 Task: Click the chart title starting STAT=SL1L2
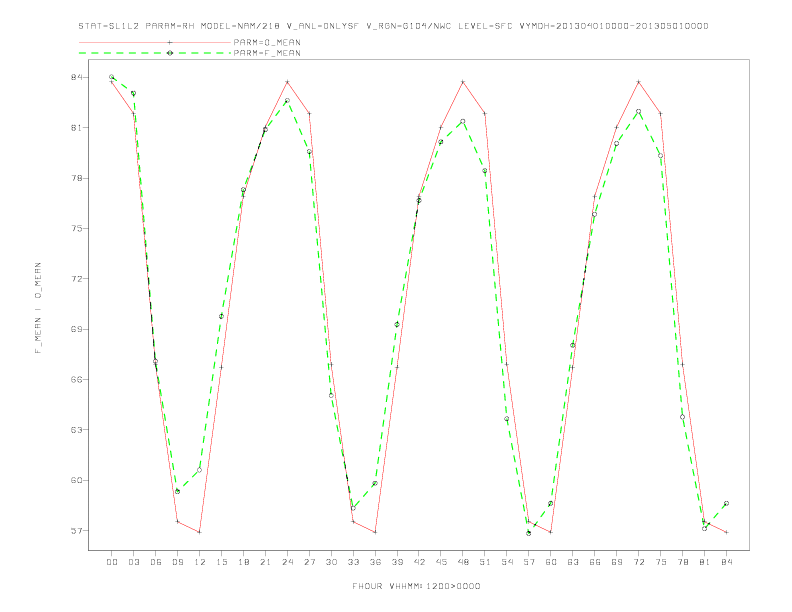[393, 26]
